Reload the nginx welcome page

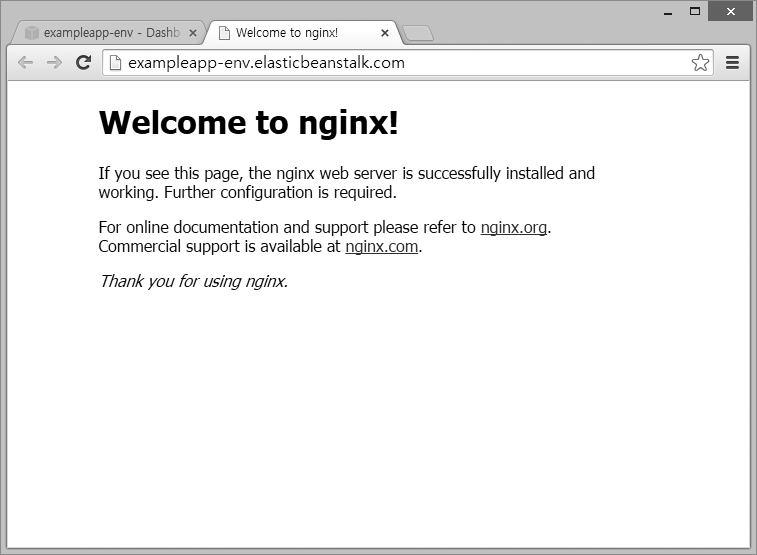pyautogui.click(x=84, y=63)
